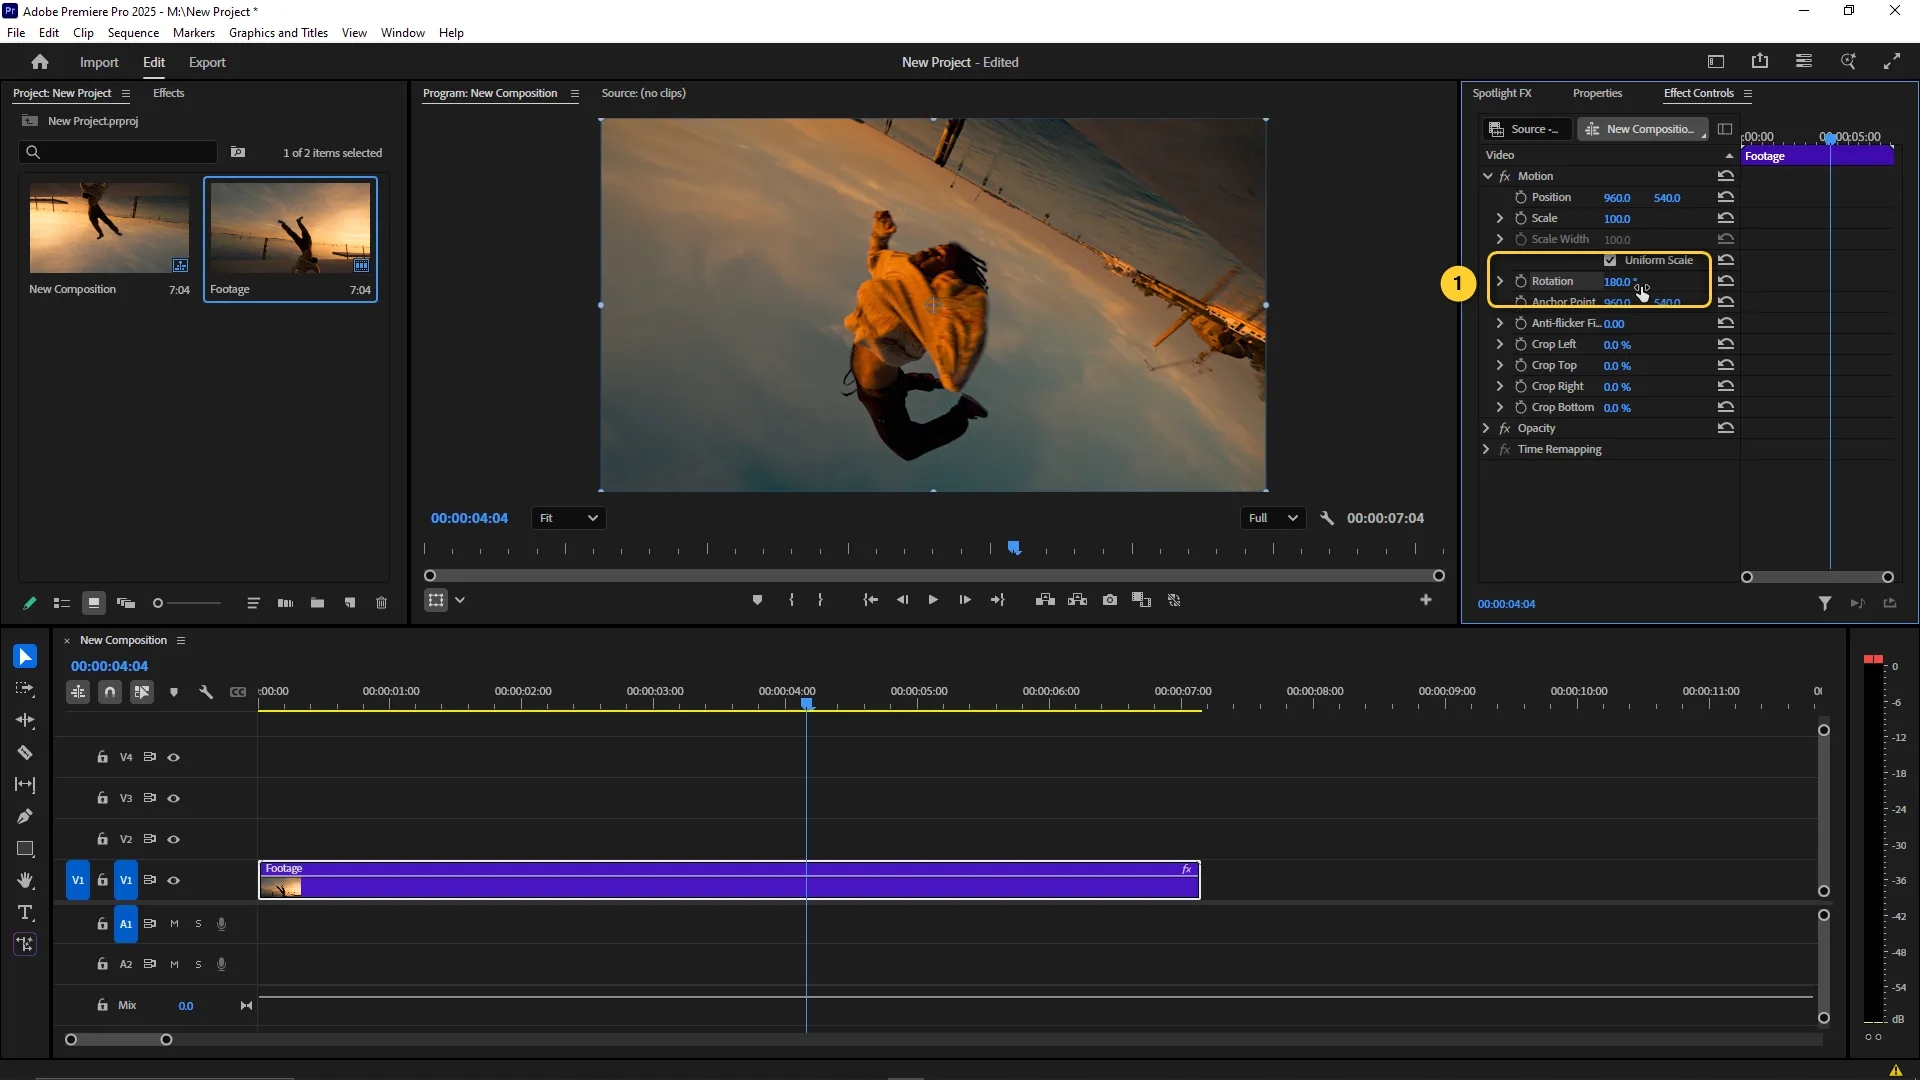Step back one frame
This screenshot has width=1920, height=1080.
tap(903, 600)
